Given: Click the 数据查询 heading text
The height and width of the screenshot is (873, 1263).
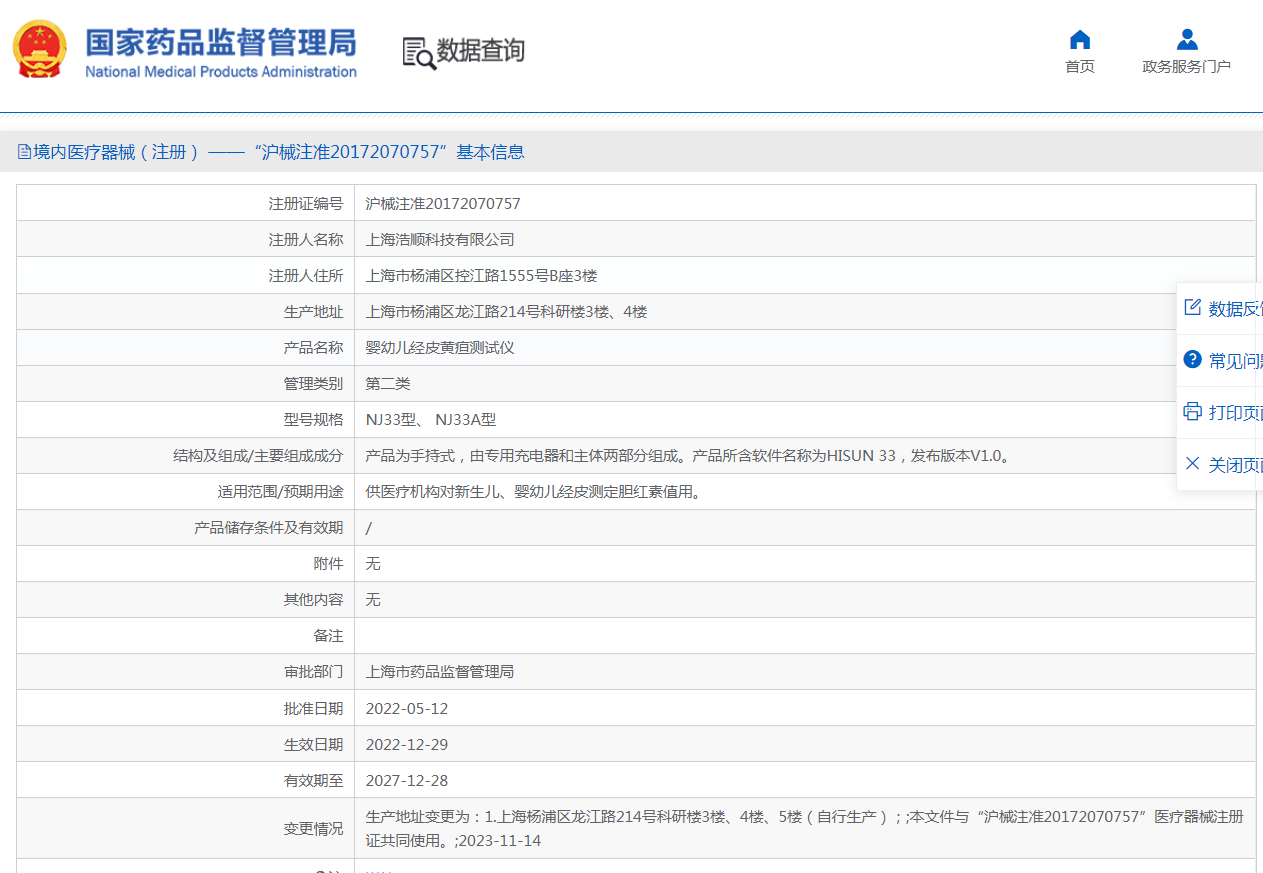Looking at the screenshot, I should pyautogui.click(x=481, y=51).
